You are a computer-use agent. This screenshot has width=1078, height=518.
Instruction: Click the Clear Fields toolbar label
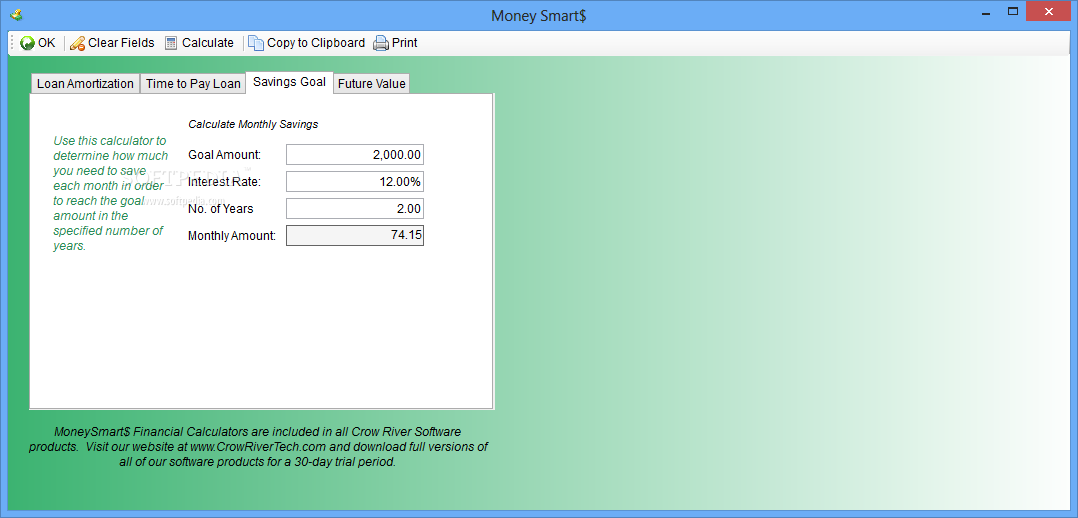pos(121,43)
